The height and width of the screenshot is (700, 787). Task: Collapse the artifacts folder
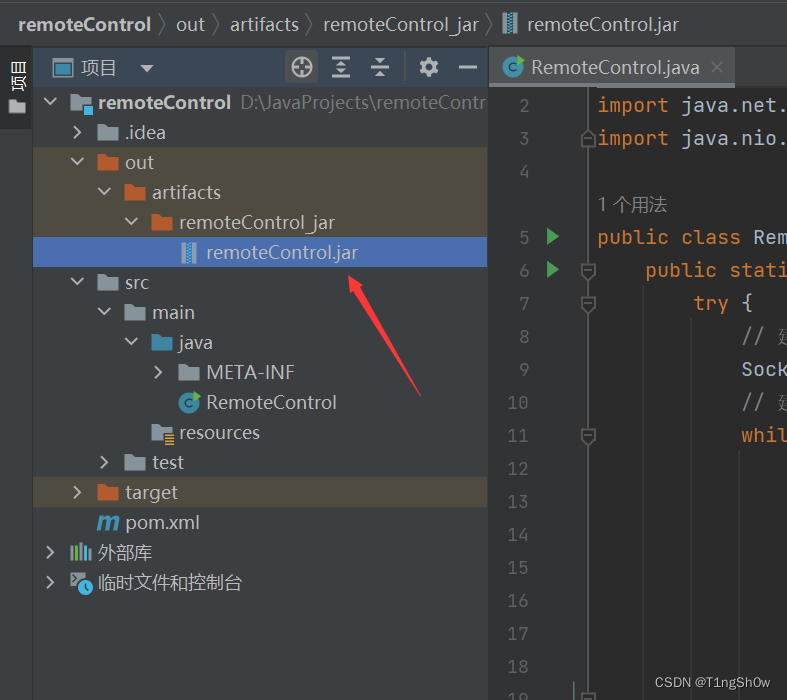click(104, 192)
